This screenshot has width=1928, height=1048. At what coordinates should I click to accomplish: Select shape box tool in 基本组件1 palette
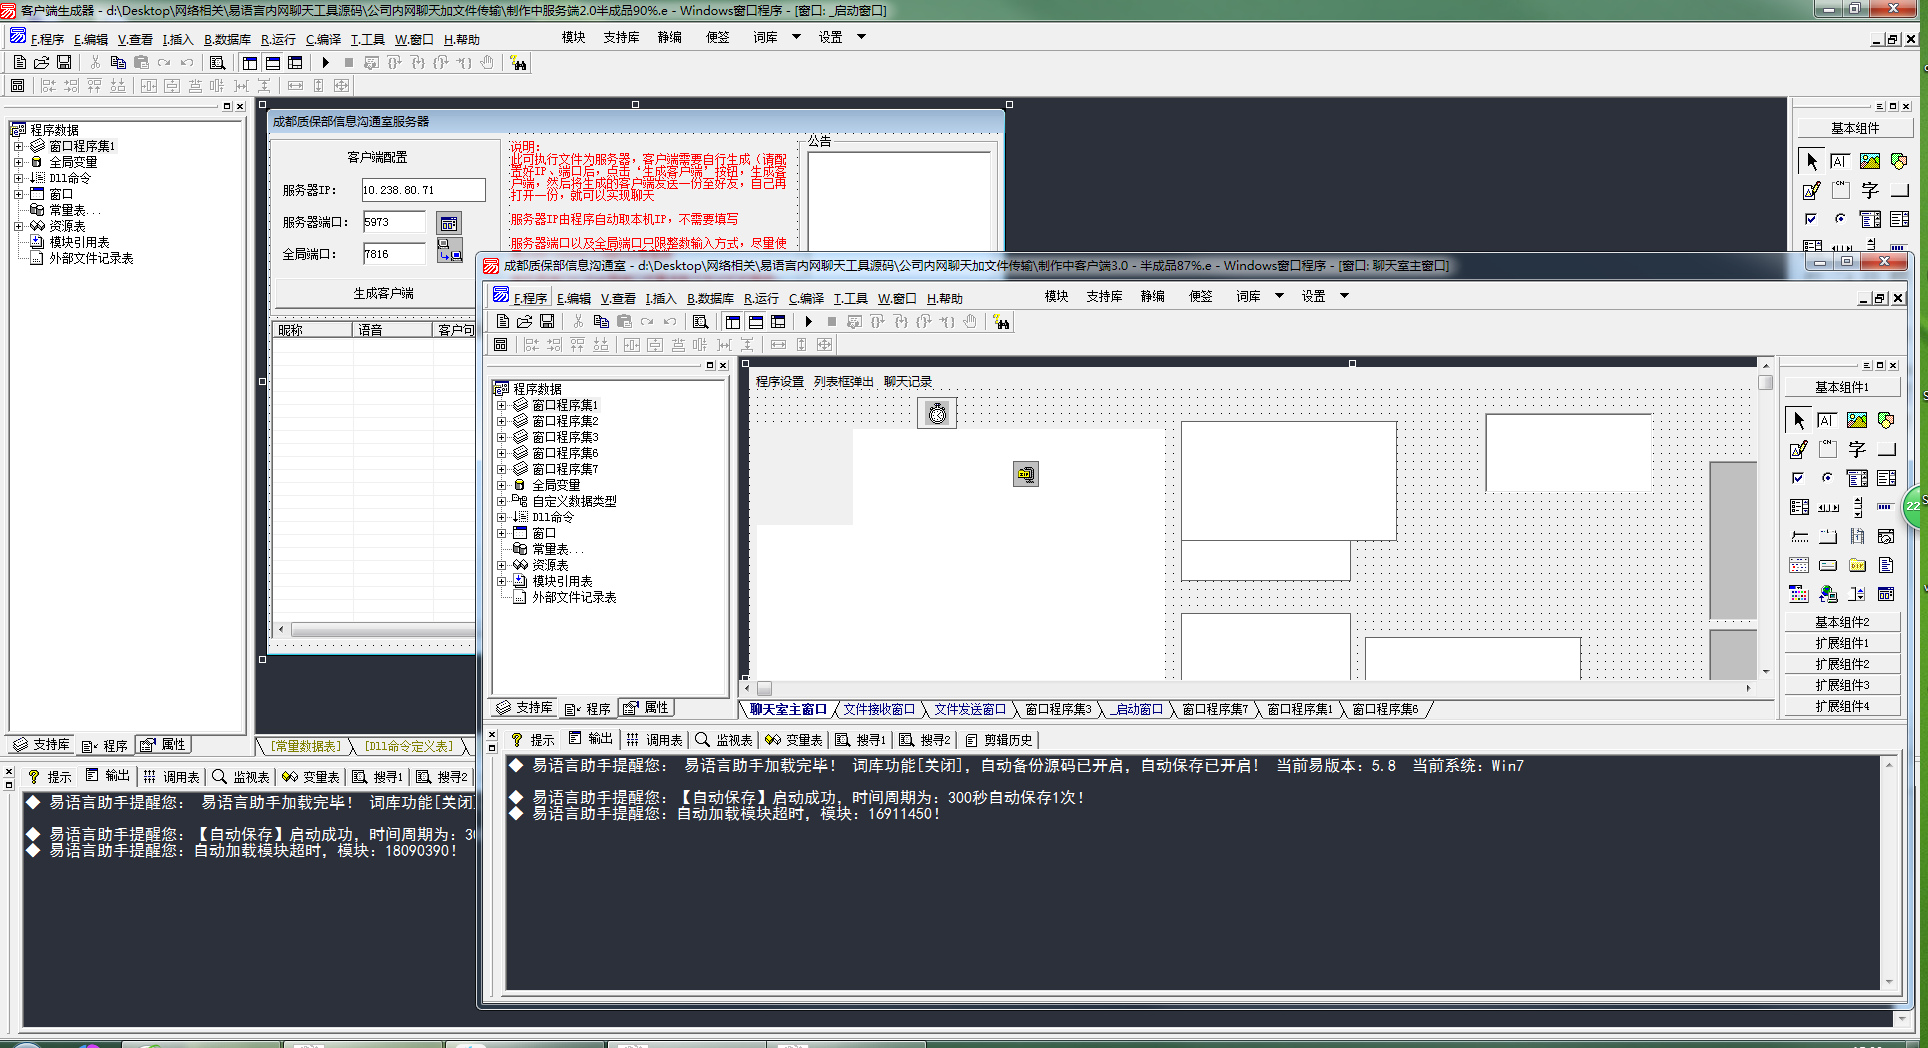[1886, 420]
